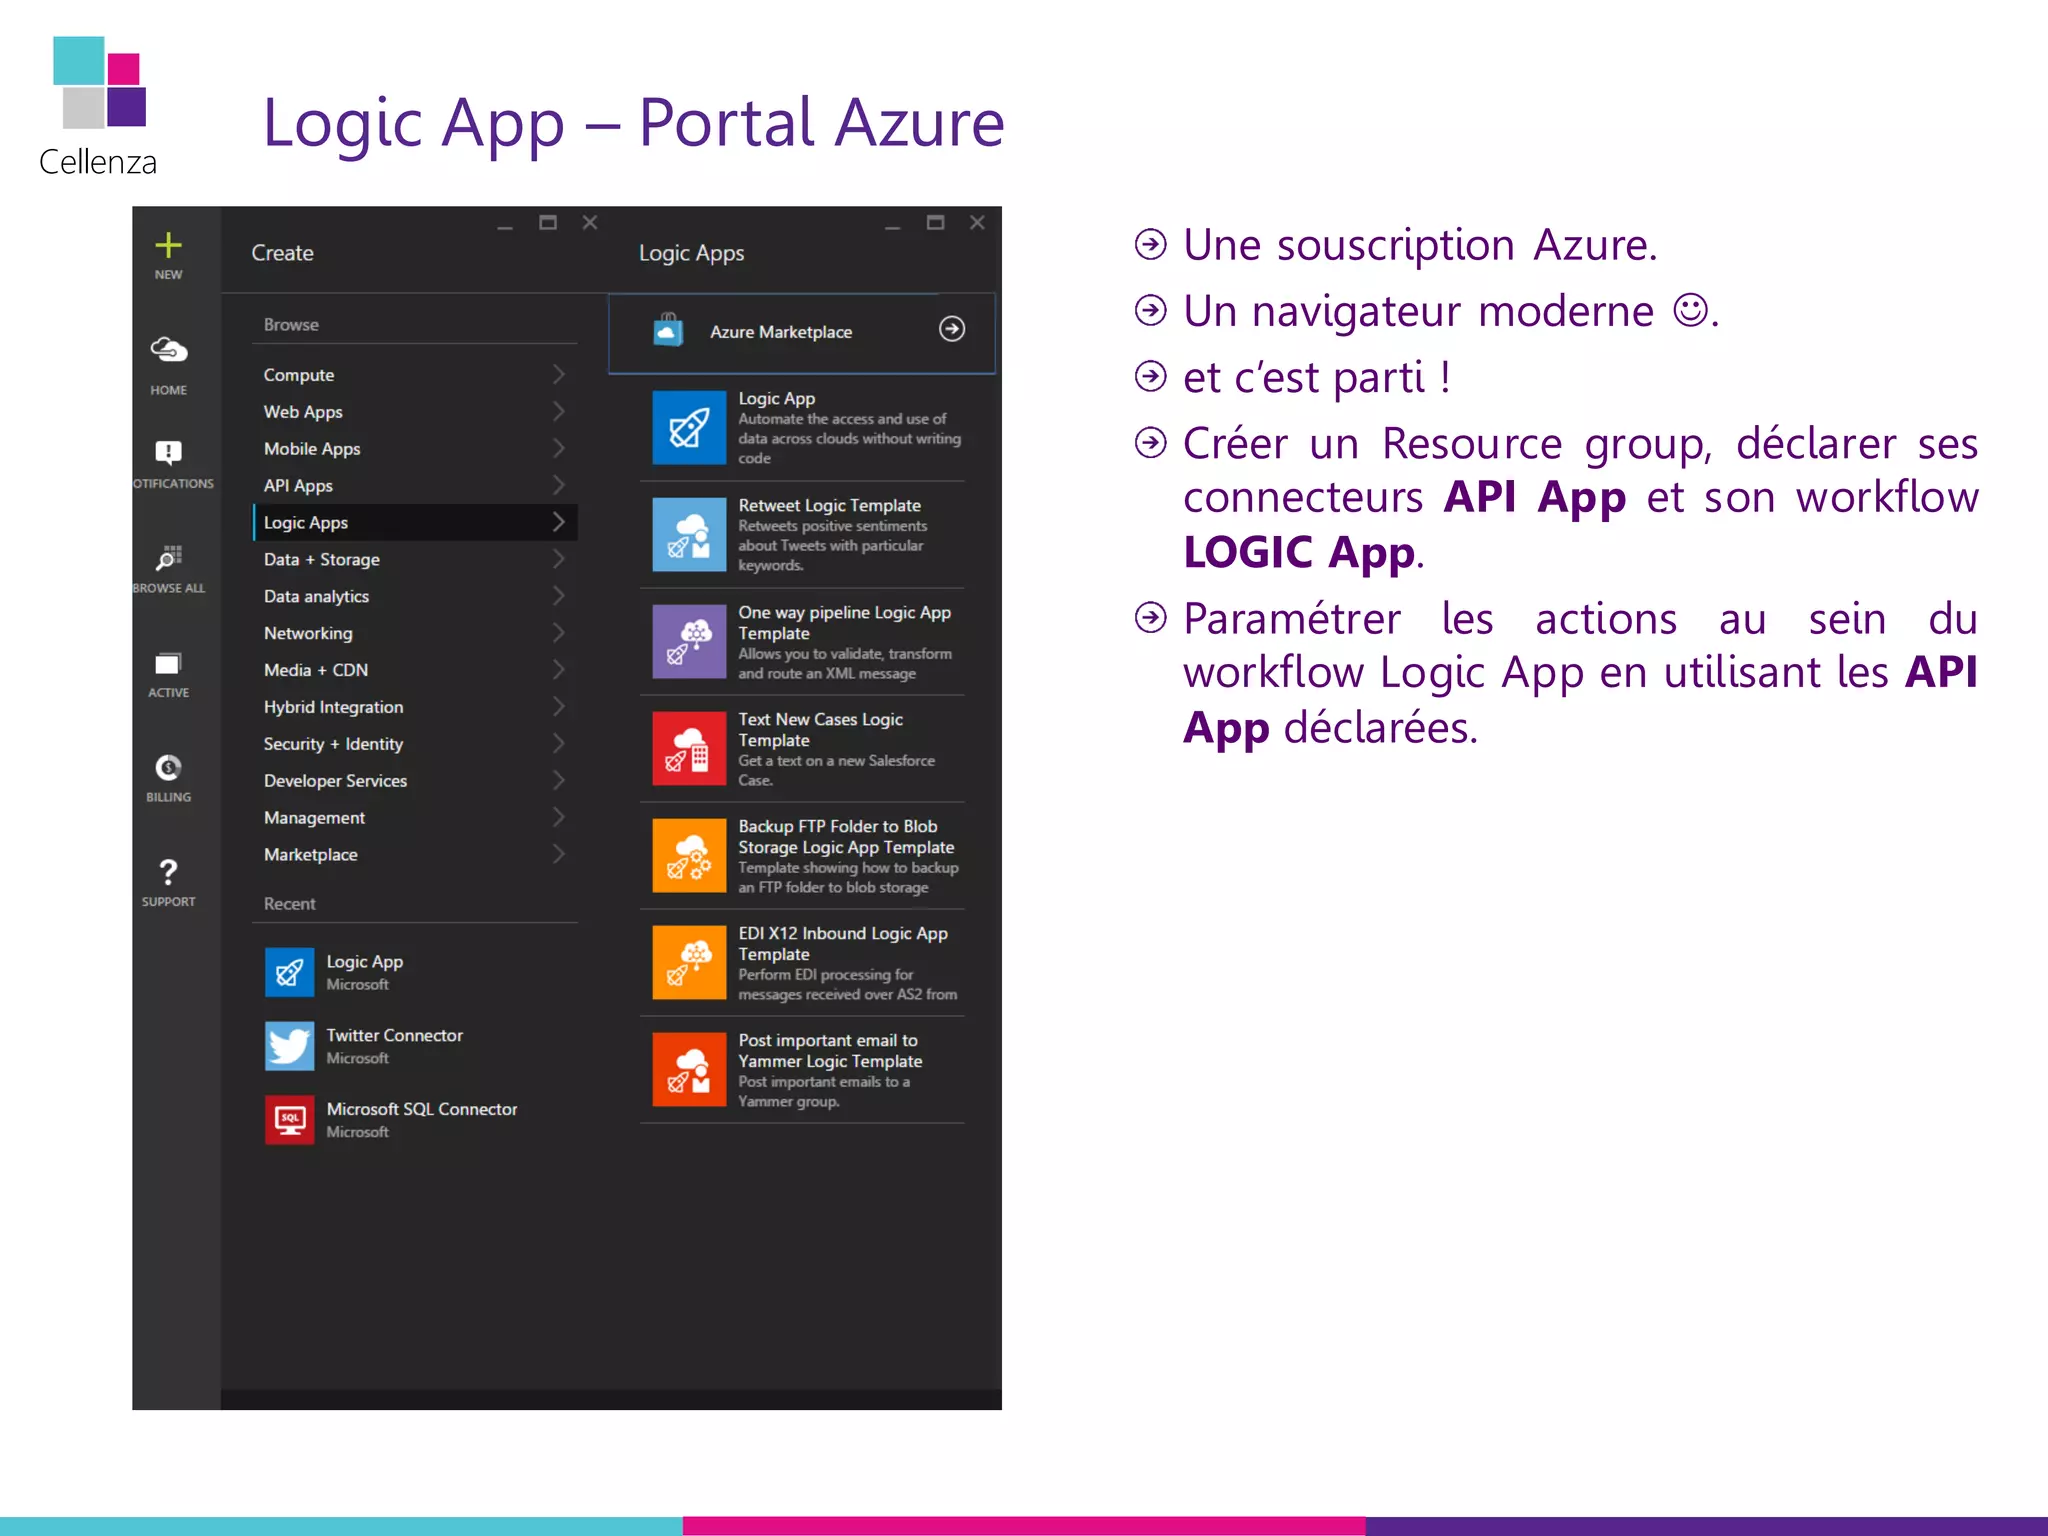Open the NOTIFICATIONS alert icon
Viewport: 2048px width, 1536px height.
click(168, 452)
